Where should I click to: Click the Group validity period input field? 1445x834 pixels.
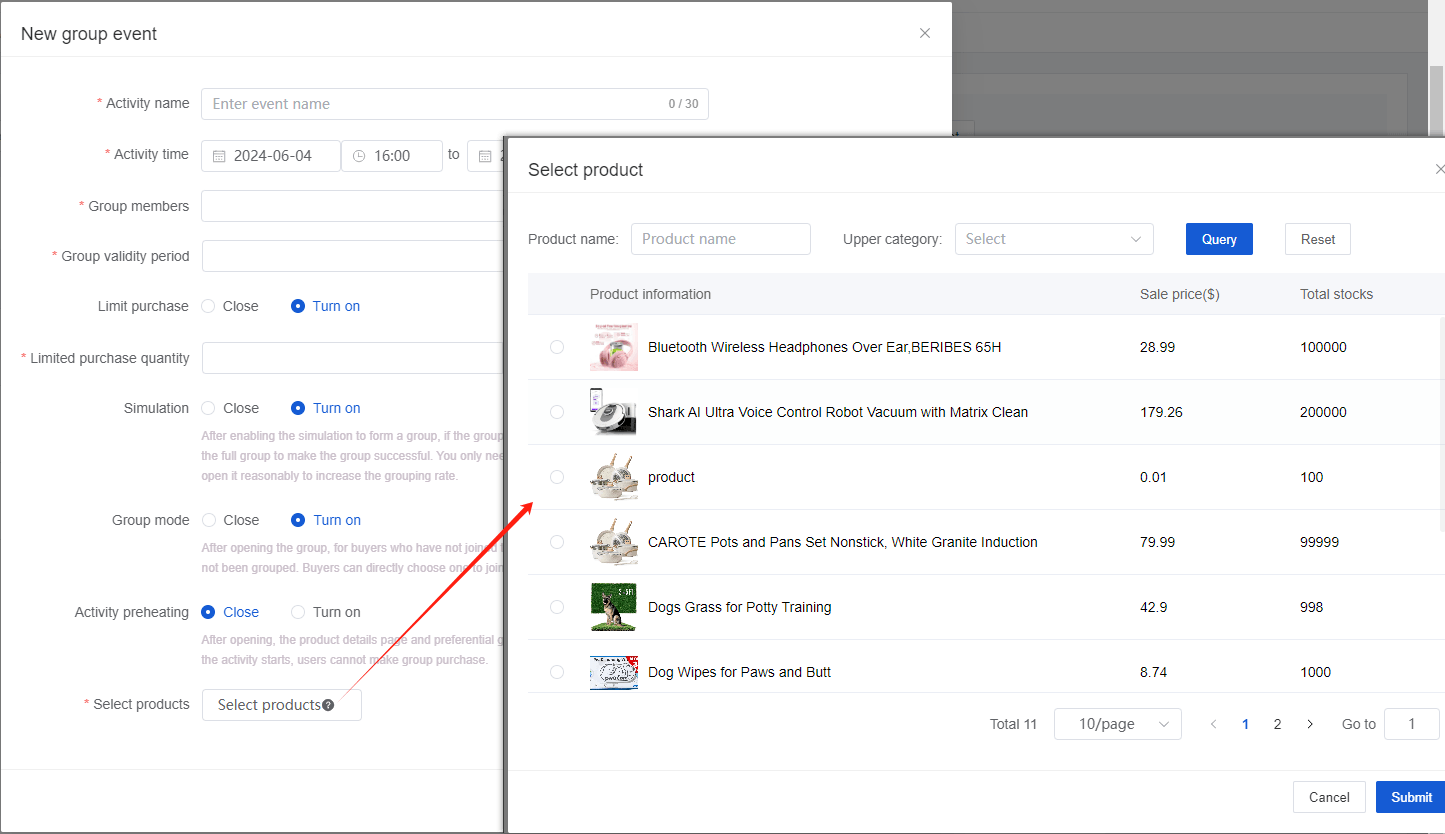tap(352, 256)
